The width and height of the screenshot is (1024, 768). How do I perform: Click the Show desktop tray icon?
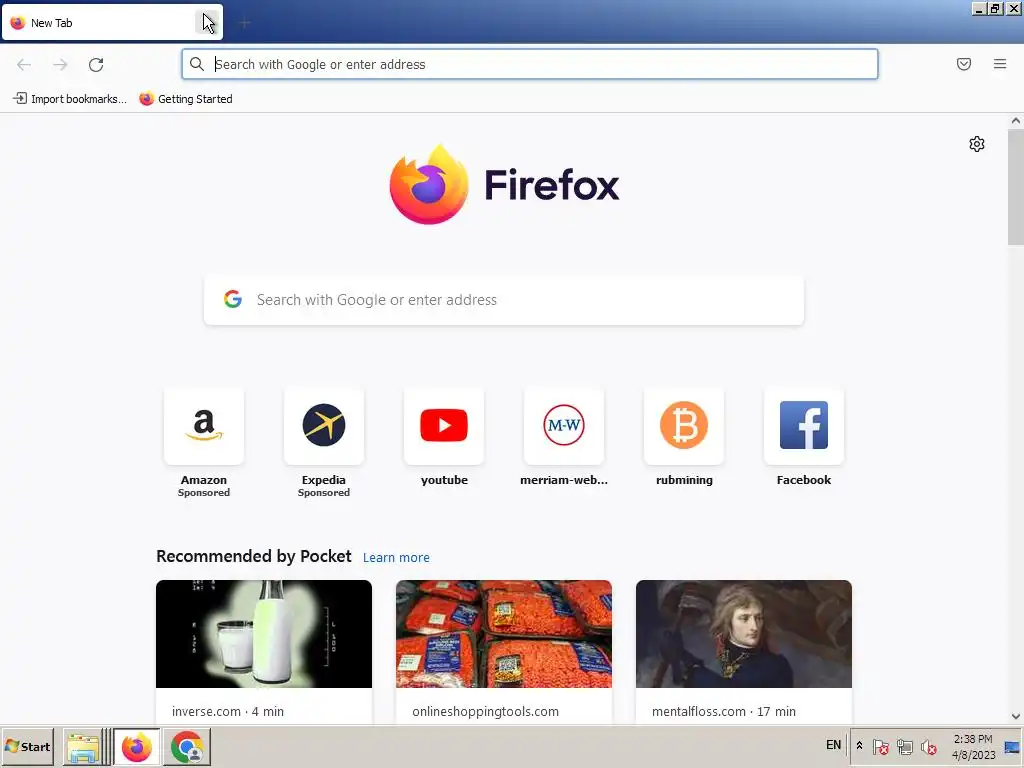pos(1012,747)
